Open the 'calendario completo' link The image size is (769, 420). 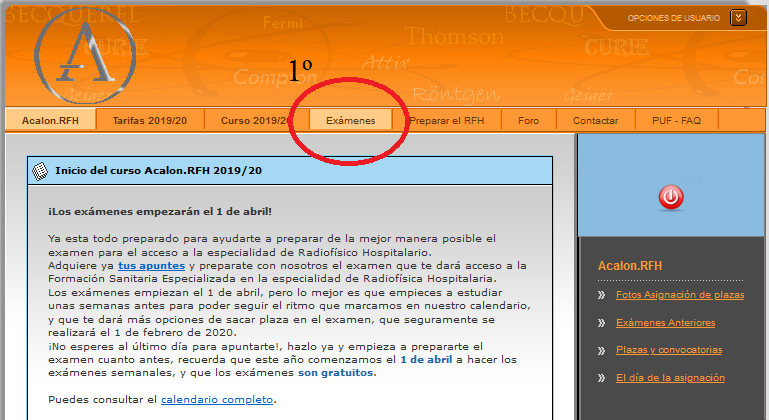[217, 400]
